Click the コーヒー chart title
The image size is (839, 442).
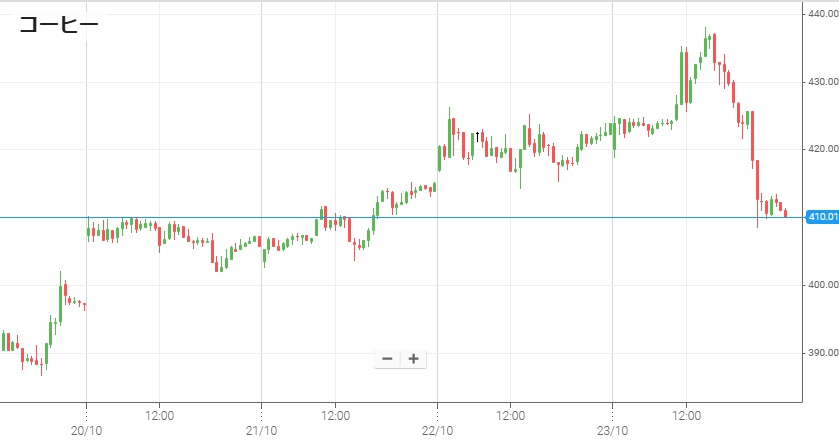click(x=59, y=27)
